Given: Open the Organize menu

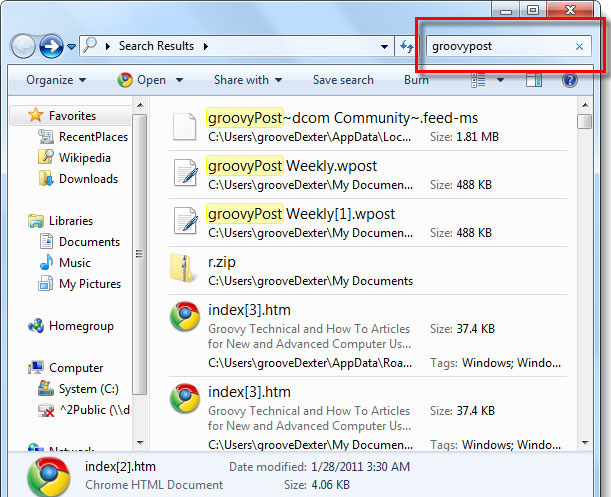Looking at the screenshot, I should [56, 80].
